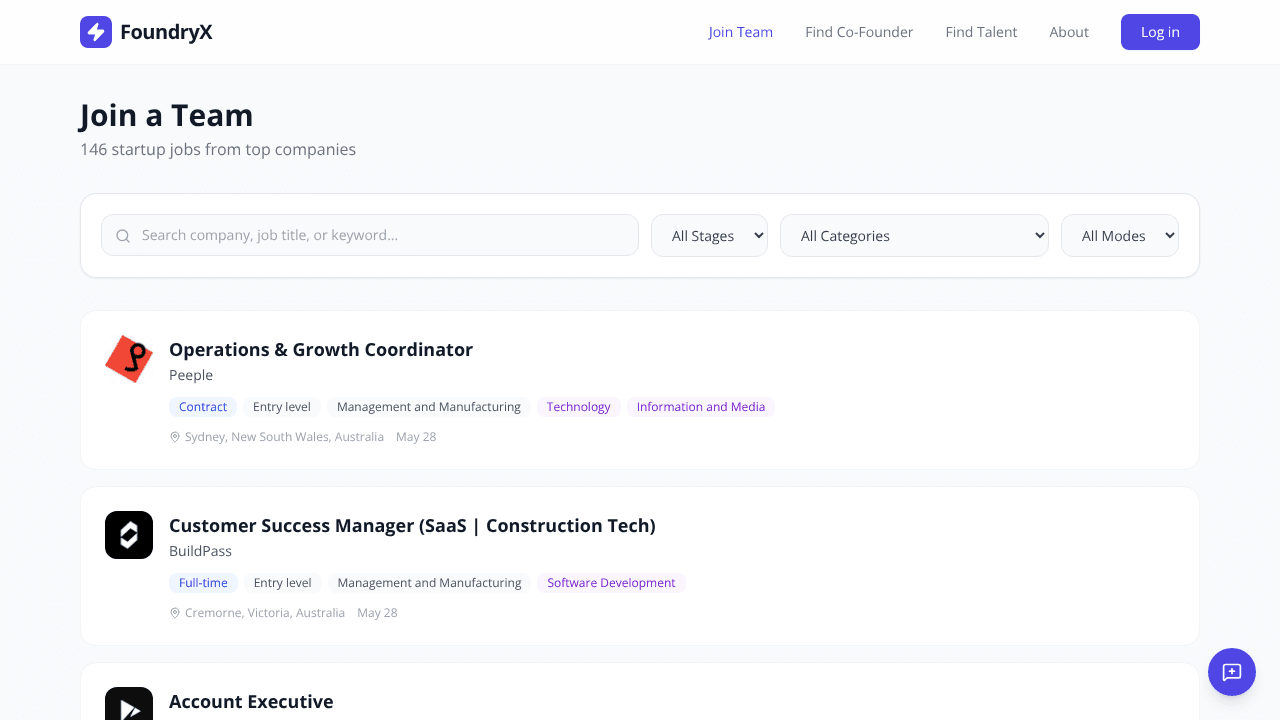Open the Account Executive job title
Viewport: 1280px width, 720px height.
[251, 701]
